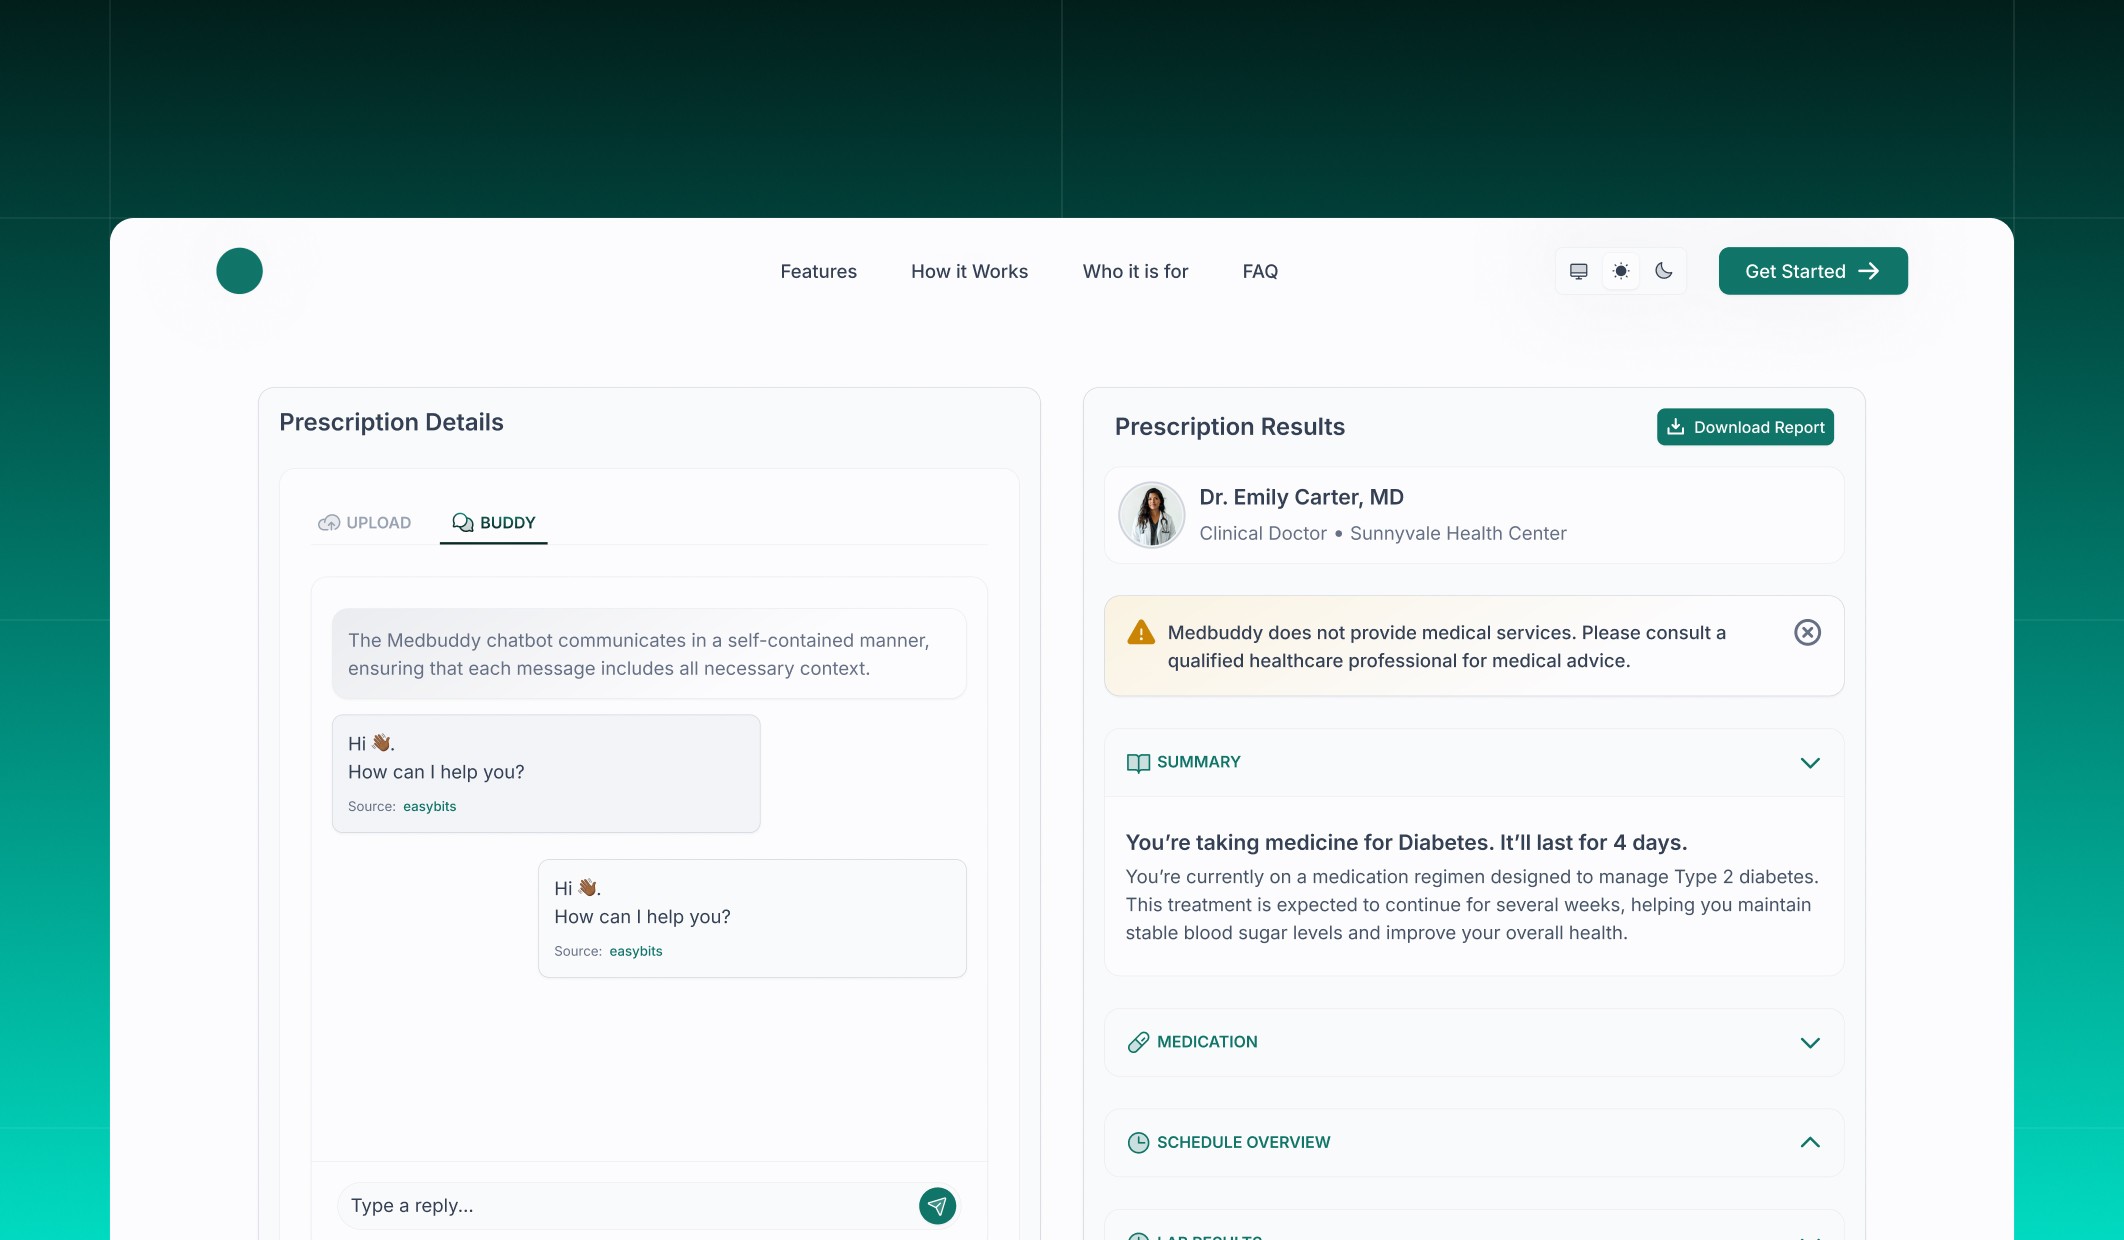Viewport: 2124px width, 1240px height.
Task: Click the SUMMARY section label
Action: (x=1198, y=762)
